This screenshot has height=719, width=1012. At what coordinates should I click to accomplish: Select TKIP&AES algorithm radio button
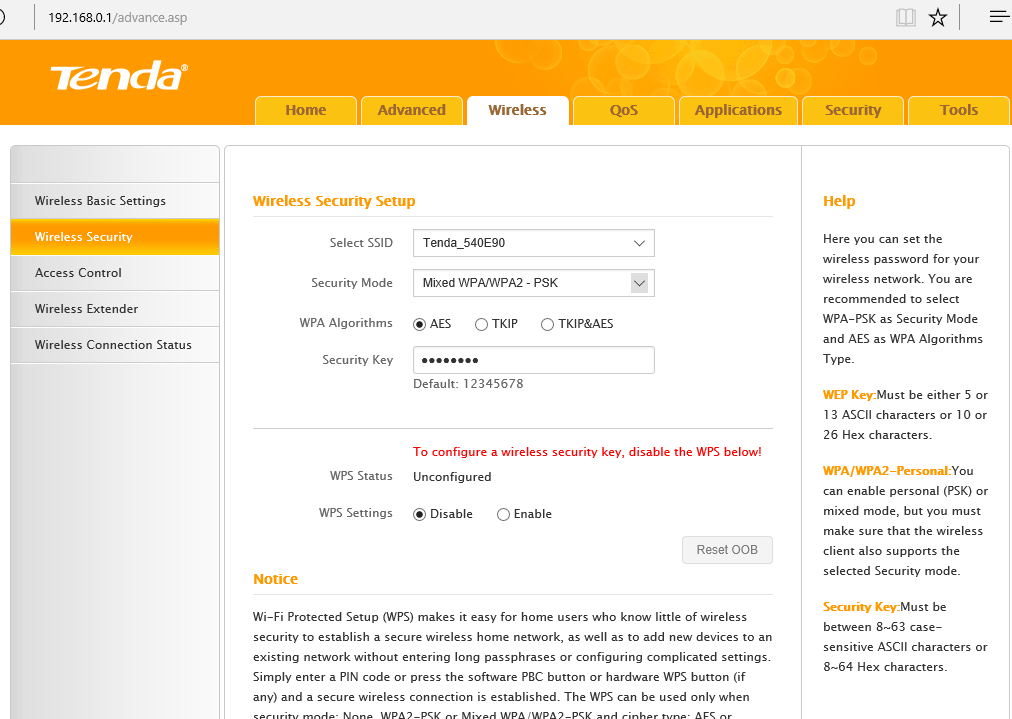547,324
